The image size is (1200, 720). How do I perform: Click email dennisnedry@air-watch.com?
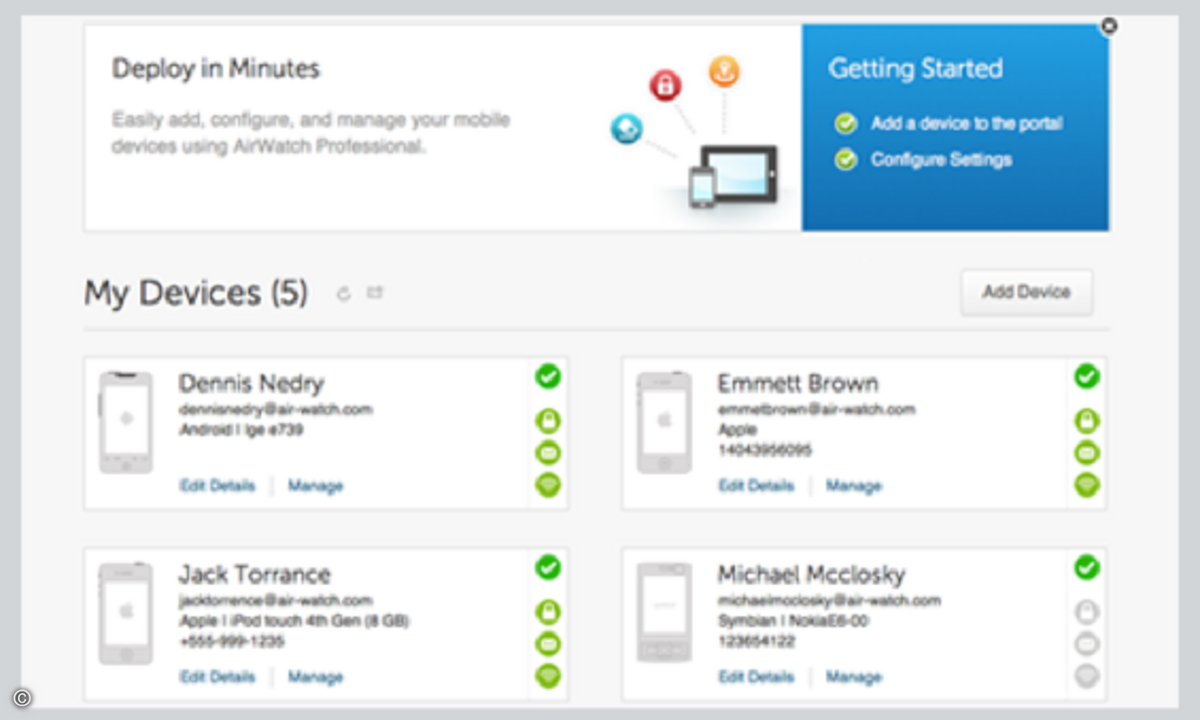pos(276,410)
